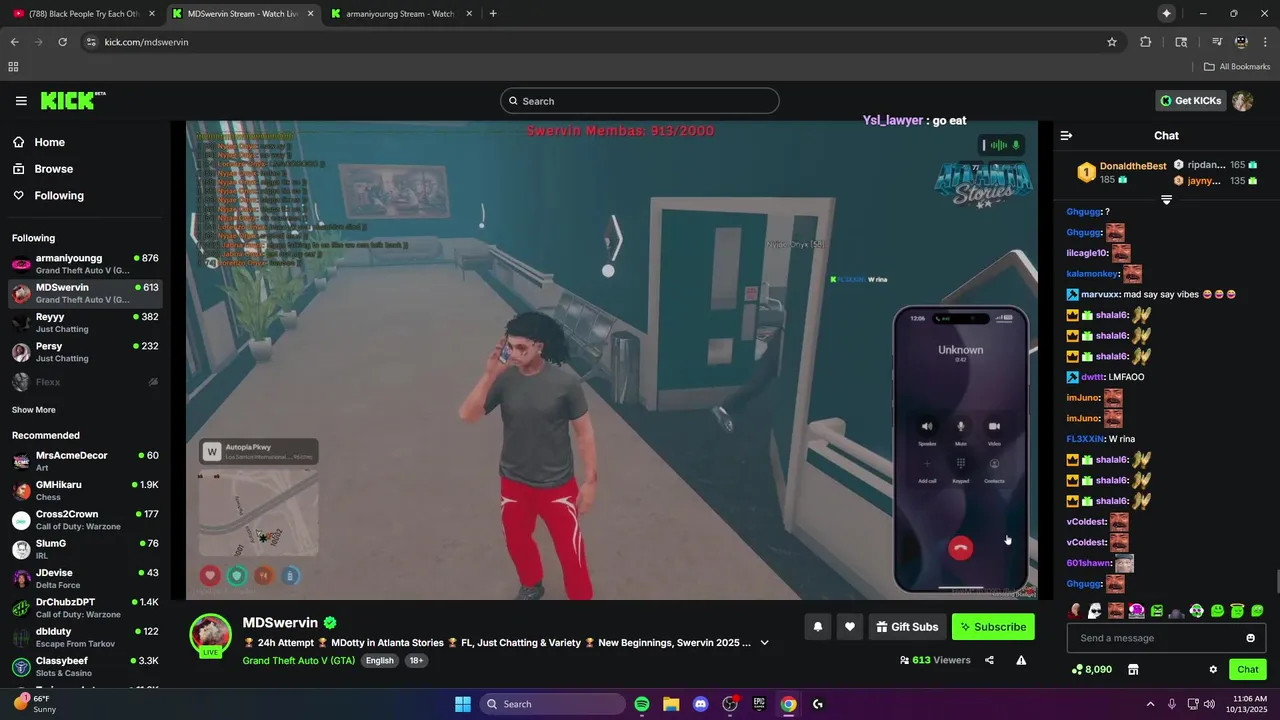Click MDSwervin streamer avatar with LIVE badge
The width and height of the screenshot is (1280, 720).
click(211, 635)
